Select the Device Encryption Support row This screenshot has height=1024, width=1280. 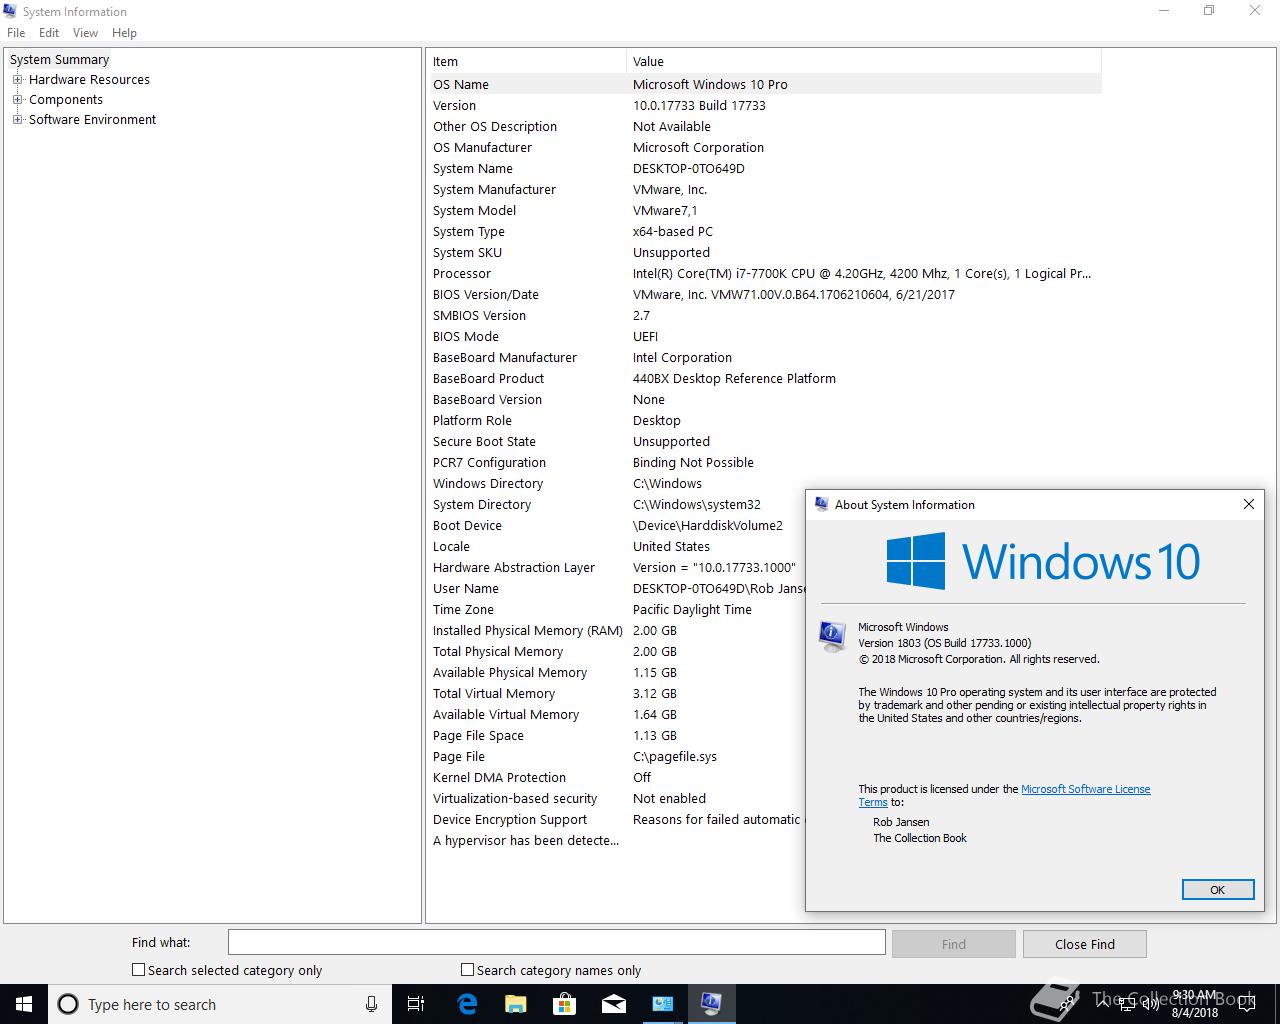pyautogui.click(x=618, y=819)
